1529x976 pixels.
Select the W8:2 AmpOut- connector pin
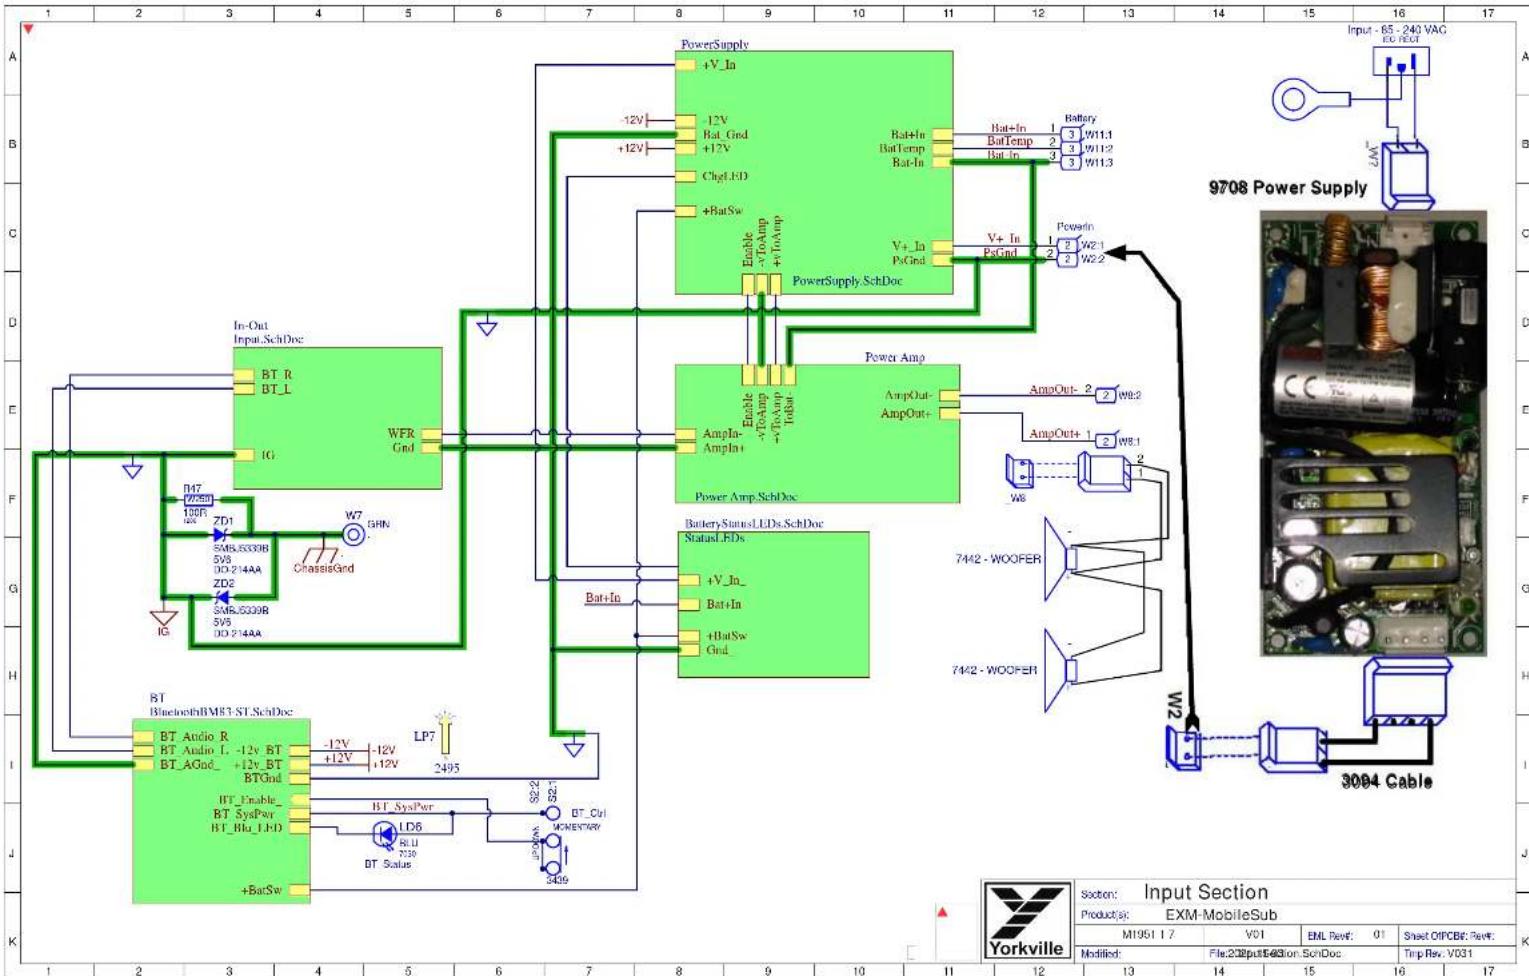(x=1105, y=396)
